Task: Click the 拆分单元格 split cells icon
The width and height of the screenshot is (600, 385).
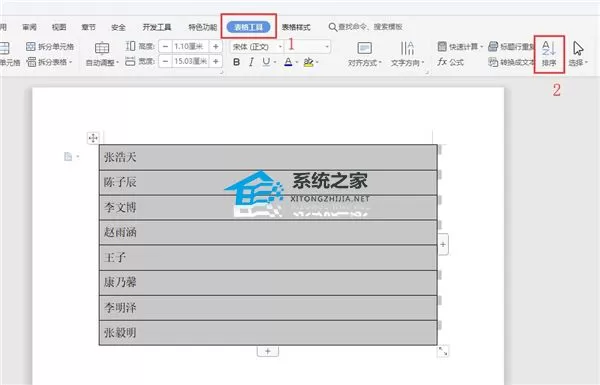Action: [31, 47]
